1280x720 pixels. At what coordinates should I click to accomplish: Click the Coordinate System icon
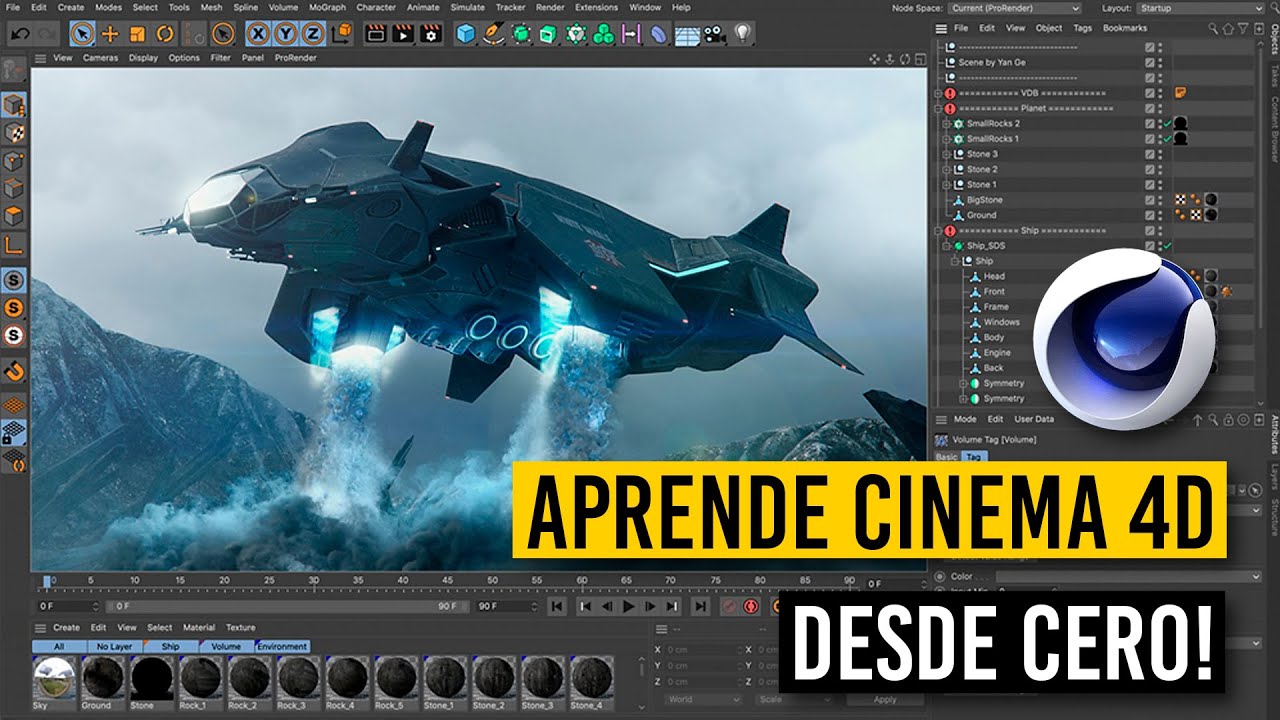tap(340, 33)
